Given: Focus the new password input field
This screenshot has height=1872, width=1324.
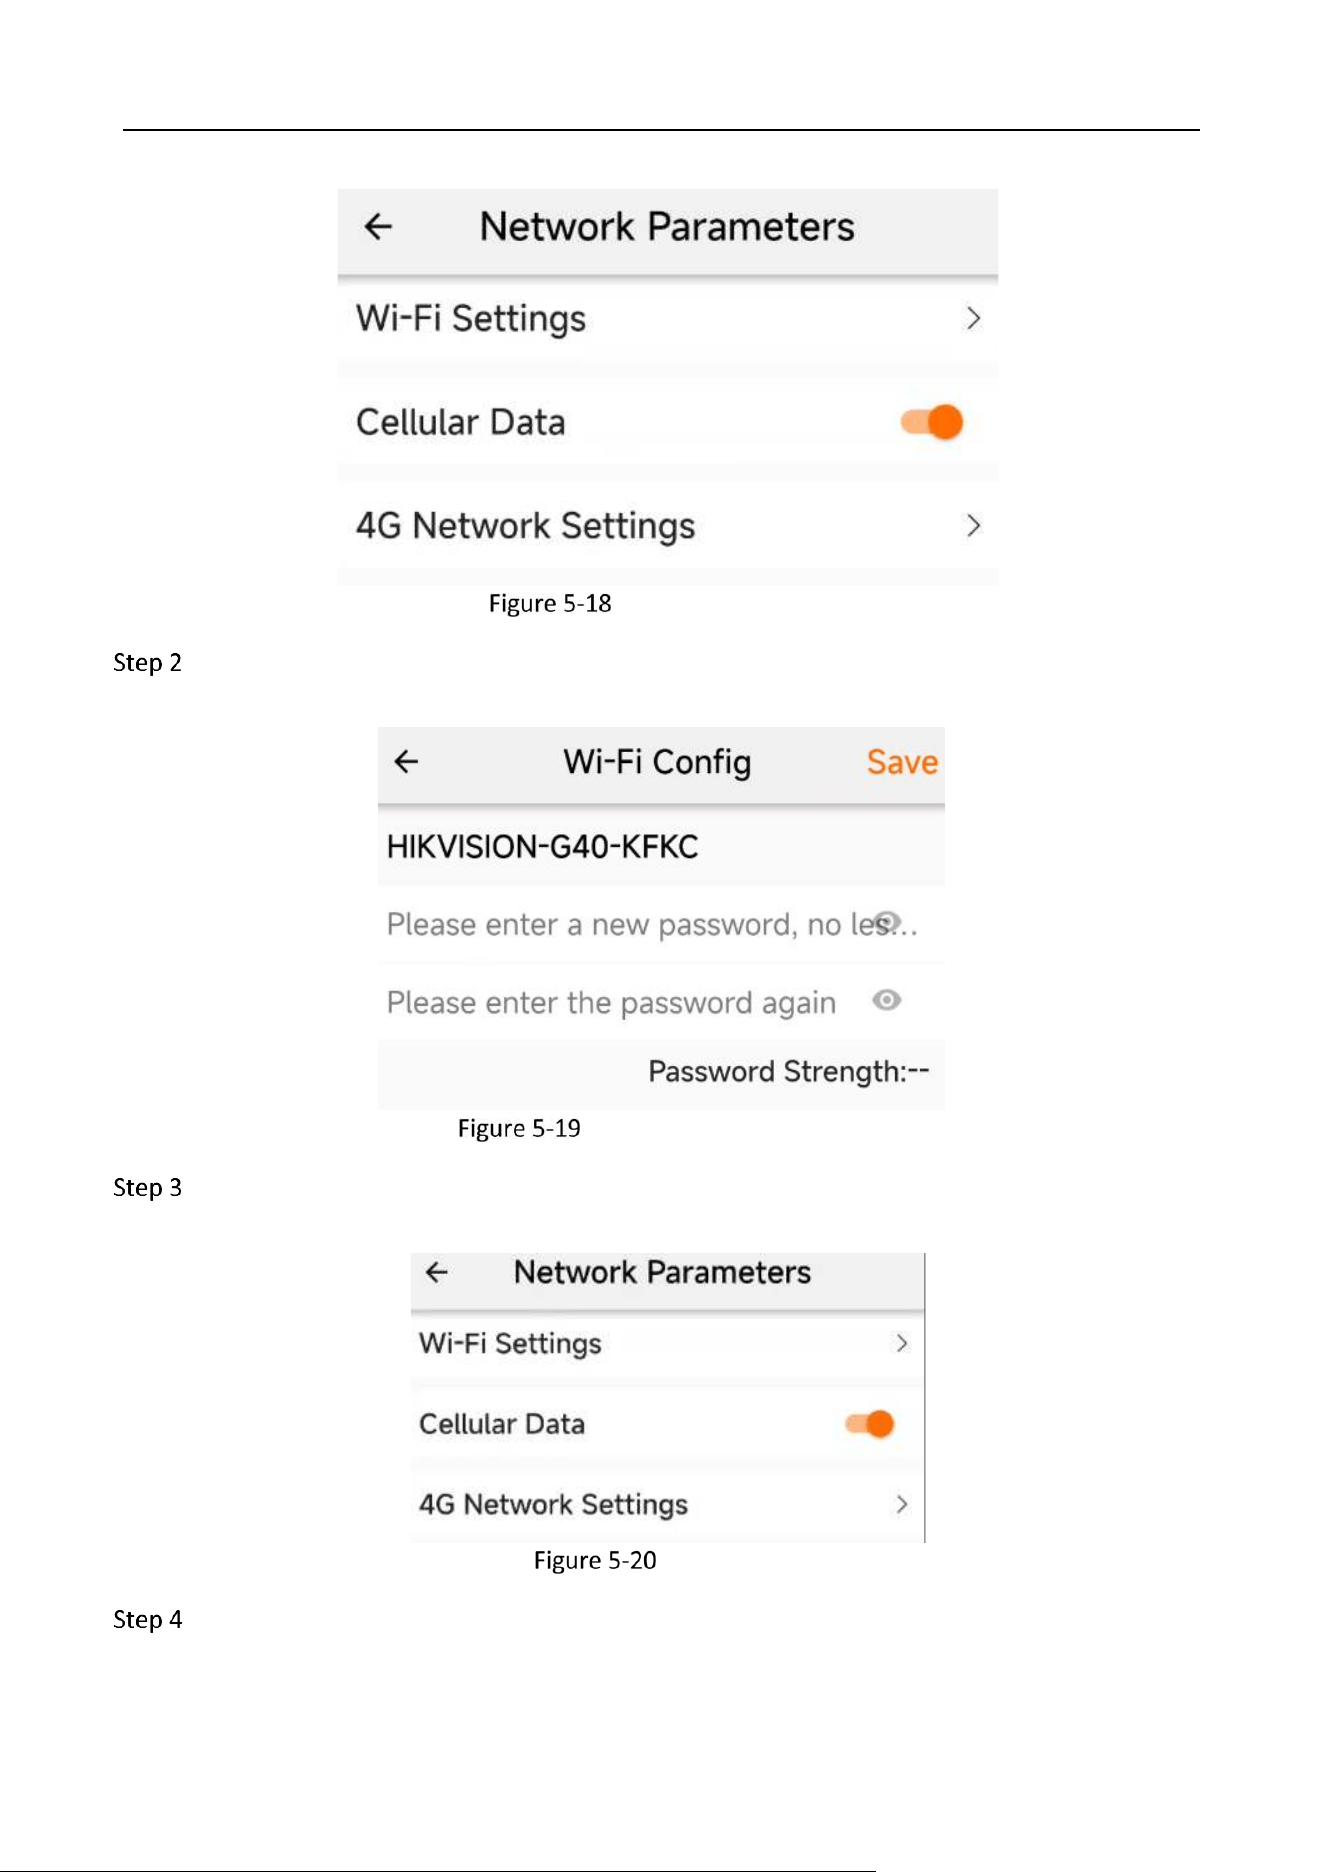Looking at the screenshot, I should click(x=661, y=924).
